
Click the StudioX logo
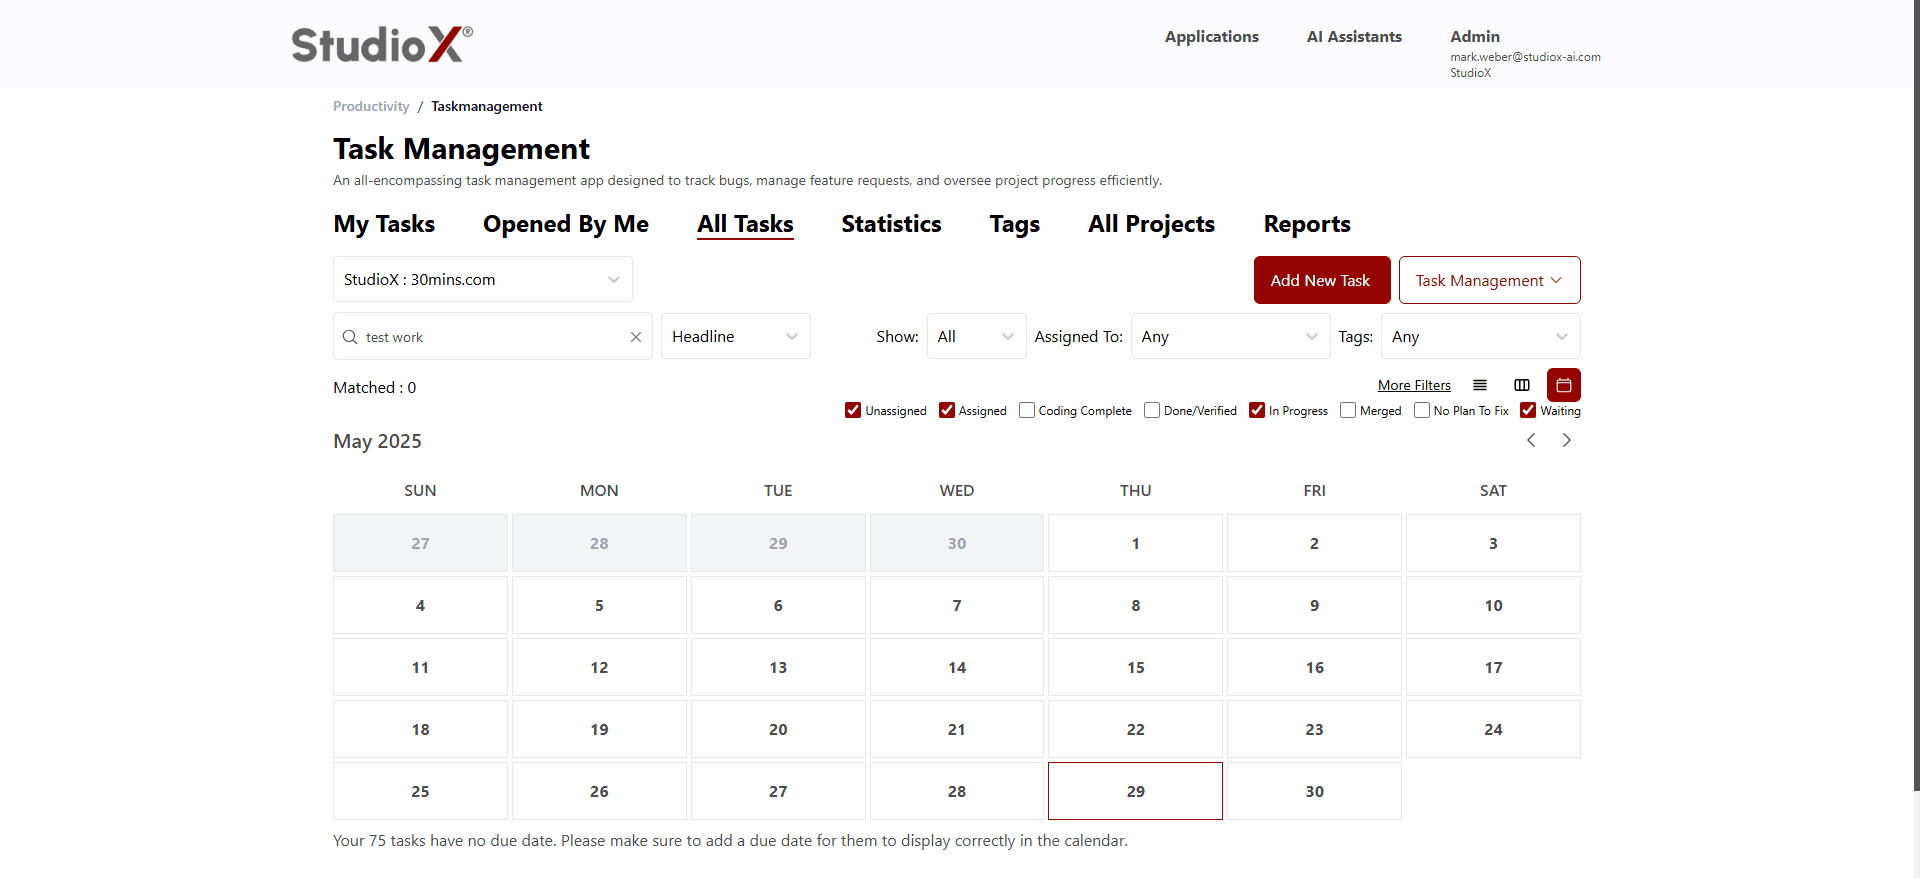pyautogui.click(x=382, y=45)
